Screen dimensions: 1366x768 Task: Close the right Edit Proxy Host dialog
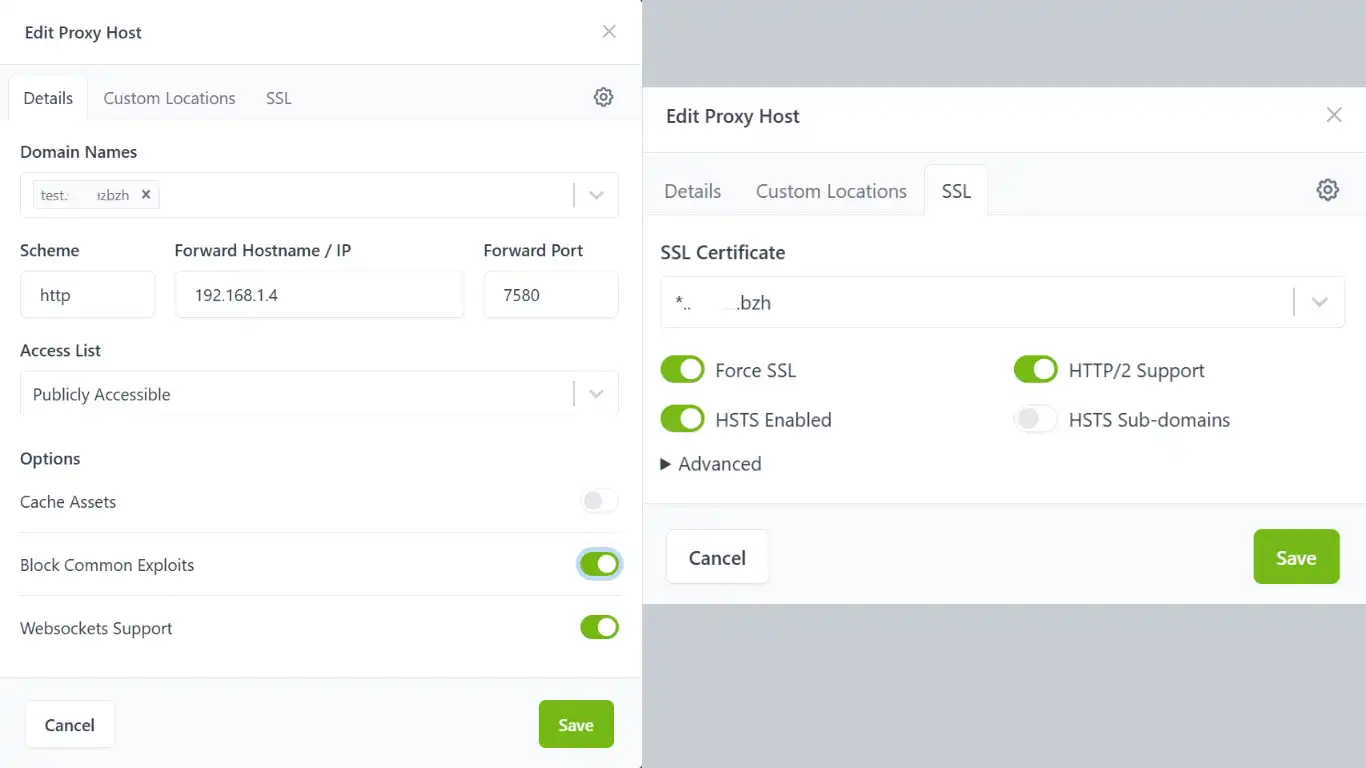(x=1333, y=115)
